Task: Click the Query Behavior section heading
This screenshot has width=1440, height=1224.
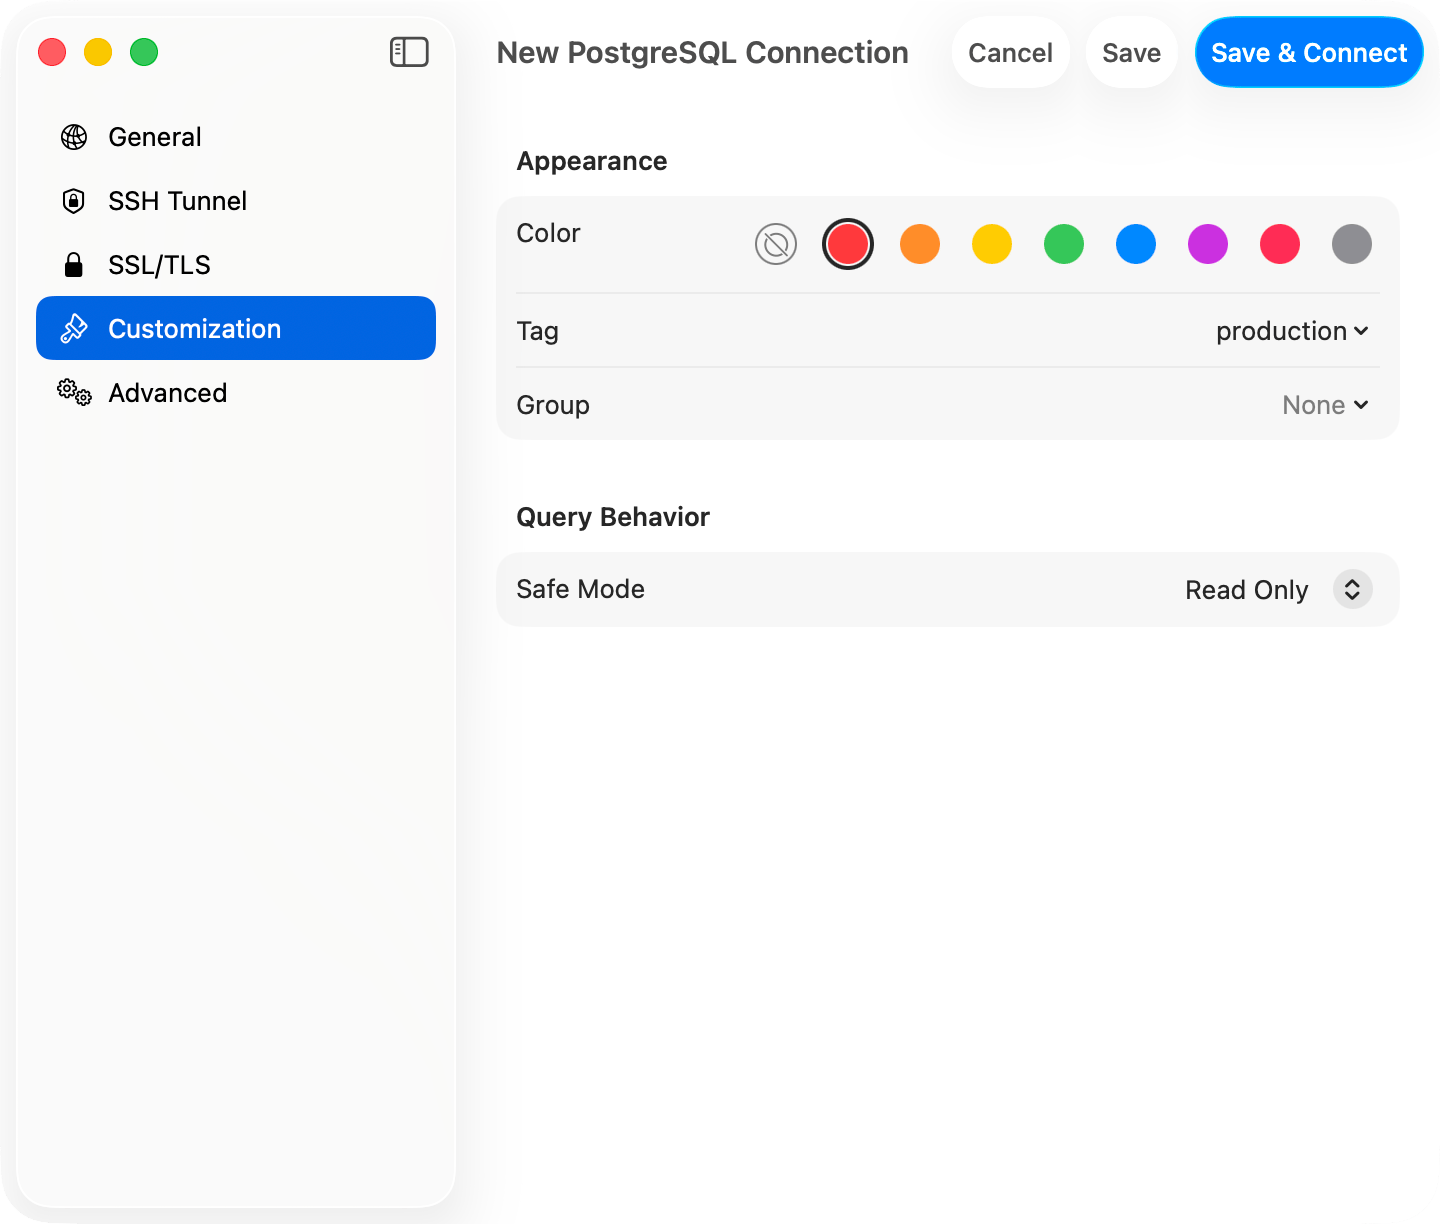Action: [613, 517]
